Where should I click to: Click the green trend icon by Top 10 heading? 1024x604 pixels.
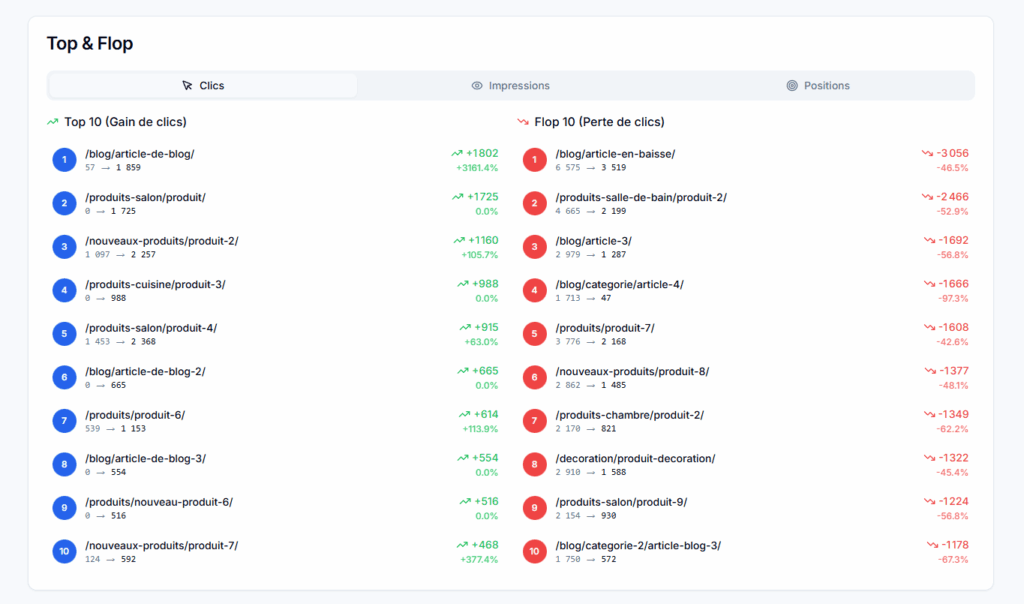pyautogui.click(x=52, y=122)
